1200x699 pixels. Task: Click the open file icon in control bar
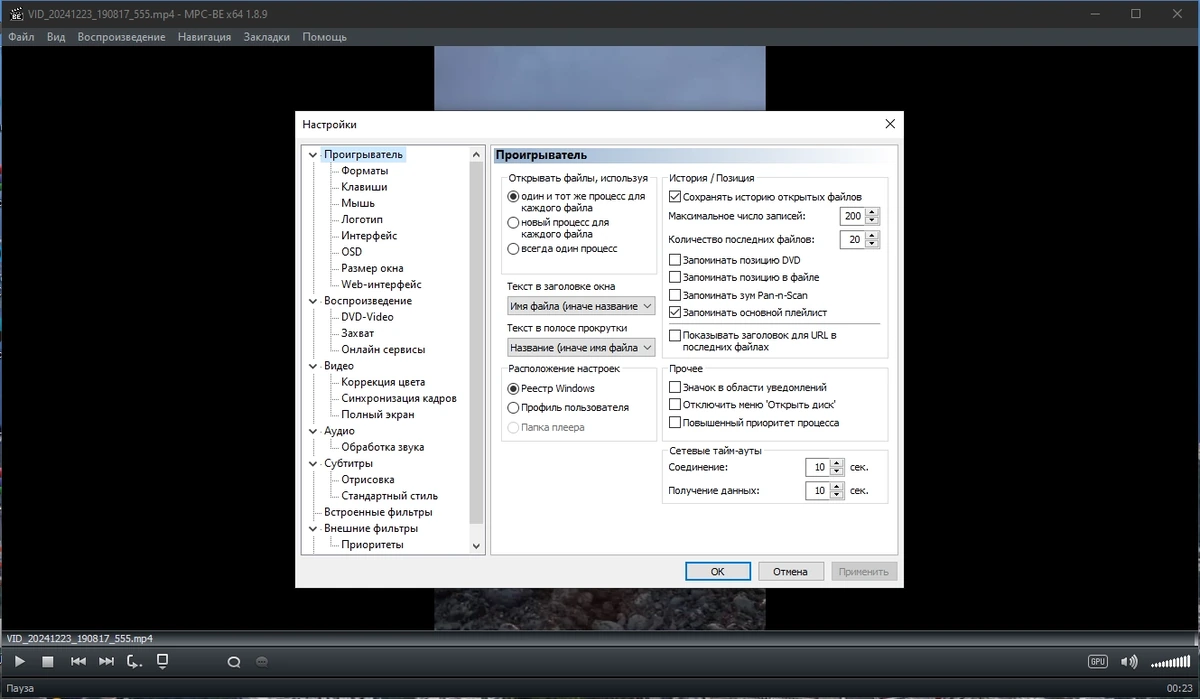point(163,661)
